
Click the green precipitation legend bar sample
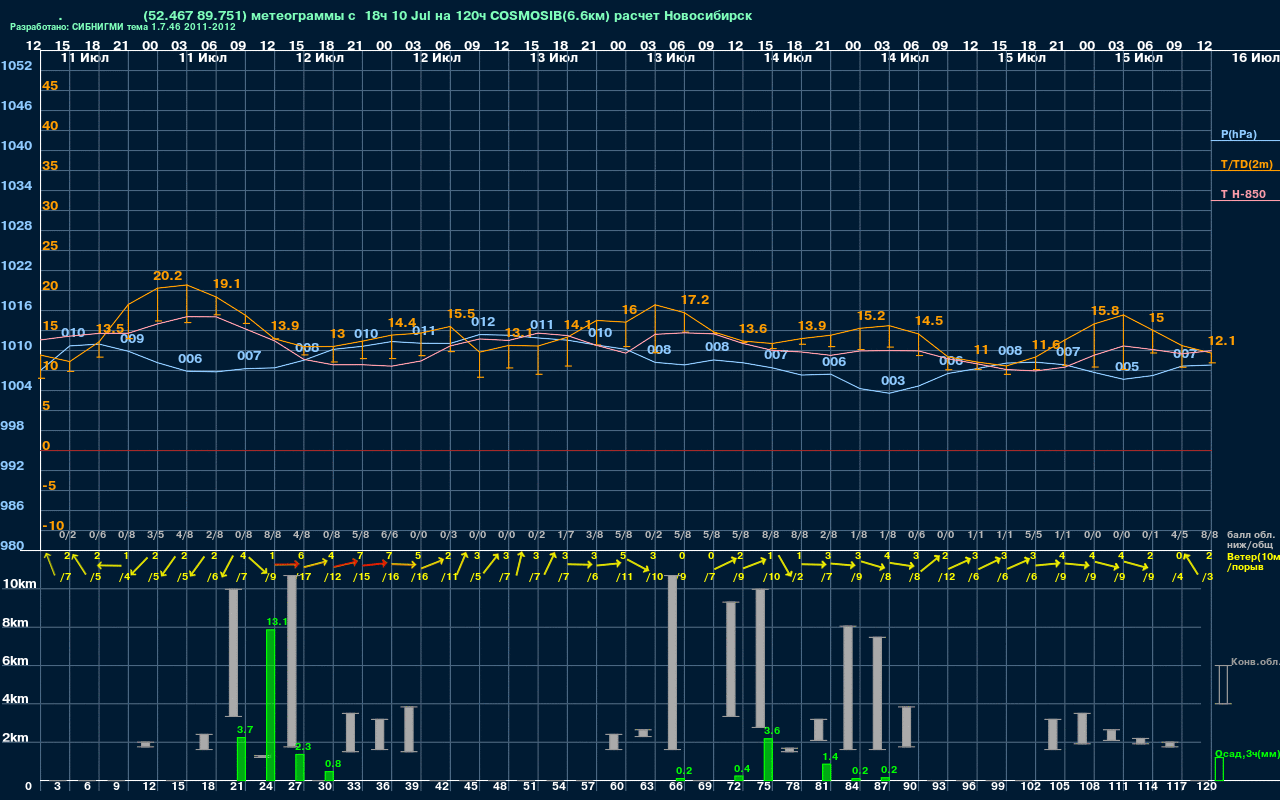coord(1219,769)
